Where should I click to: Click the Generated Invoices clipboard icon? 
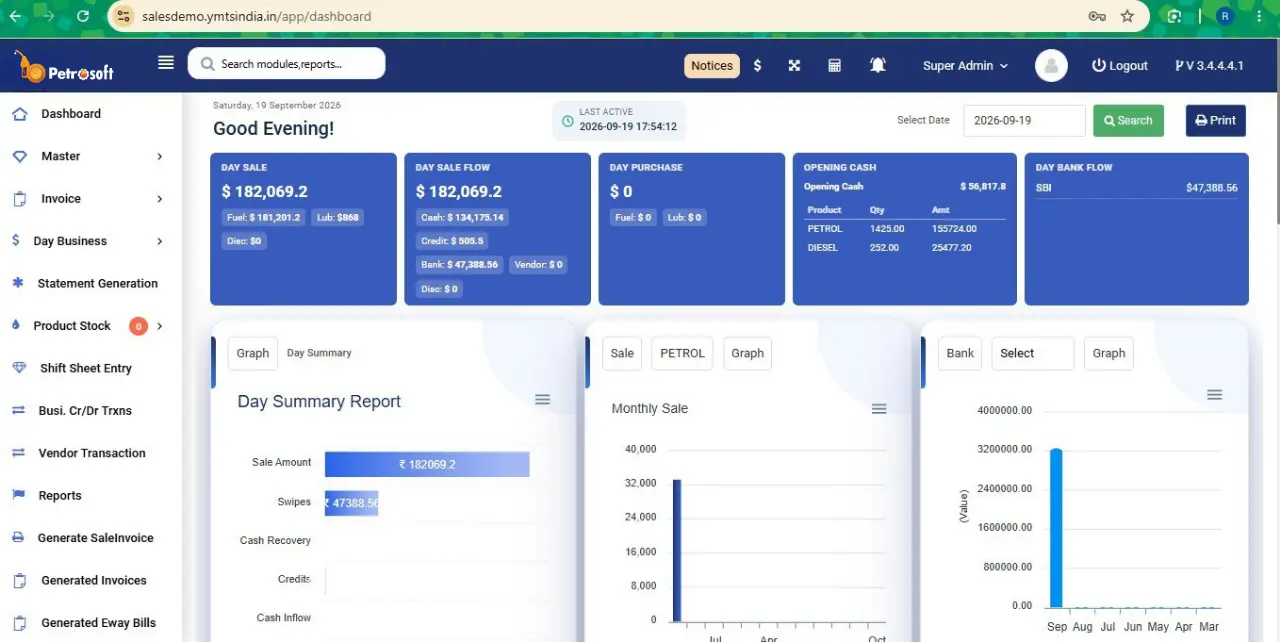pos(19,581)
